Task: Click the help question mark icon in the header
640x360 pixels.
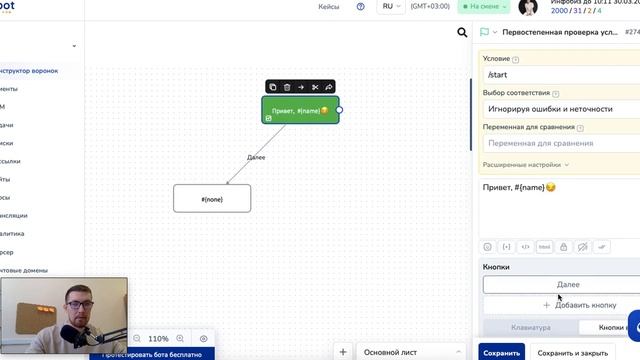Action: point(360,7)
